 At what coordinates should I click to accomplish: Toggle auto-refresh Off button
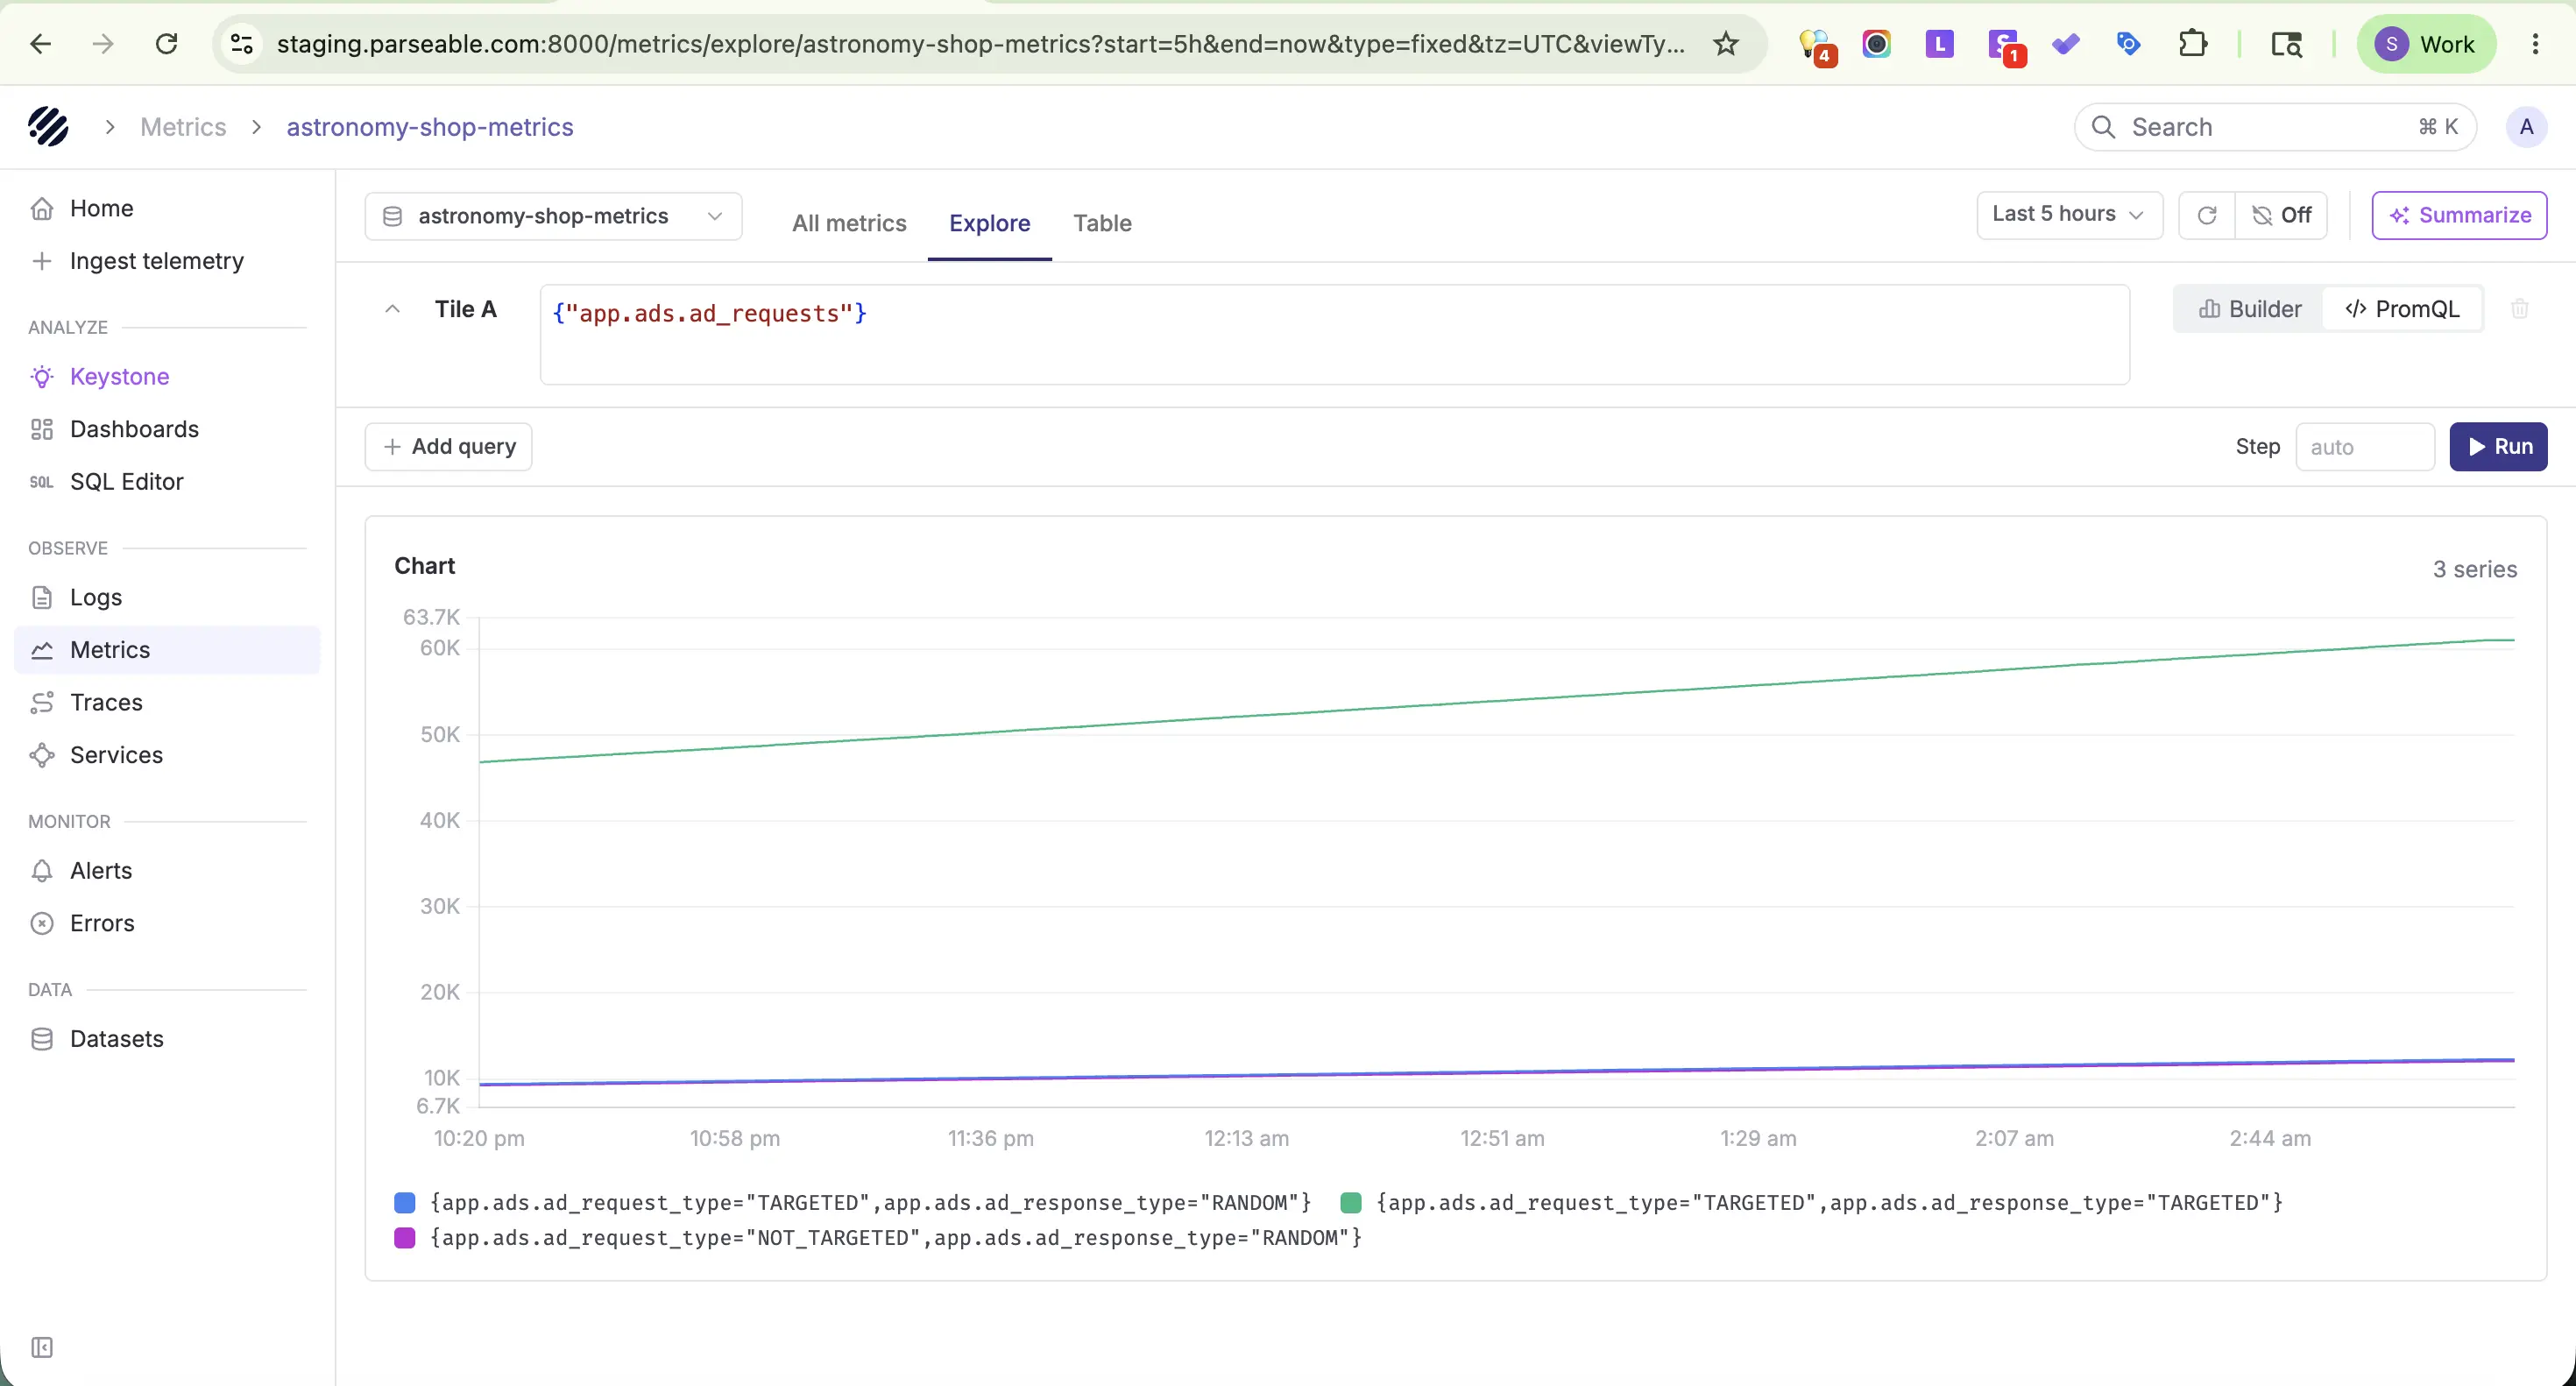2281,215
